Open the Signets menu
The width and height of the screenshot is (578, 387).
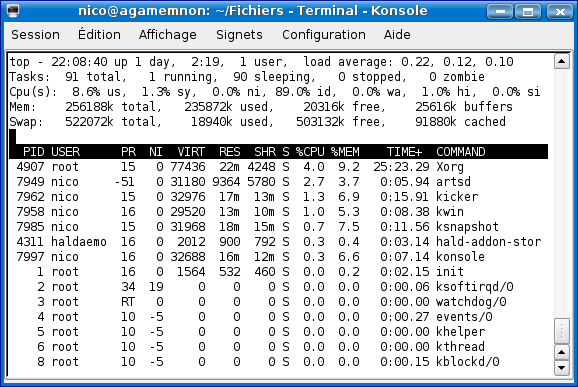pyautogui.click(x=239, y=35)
